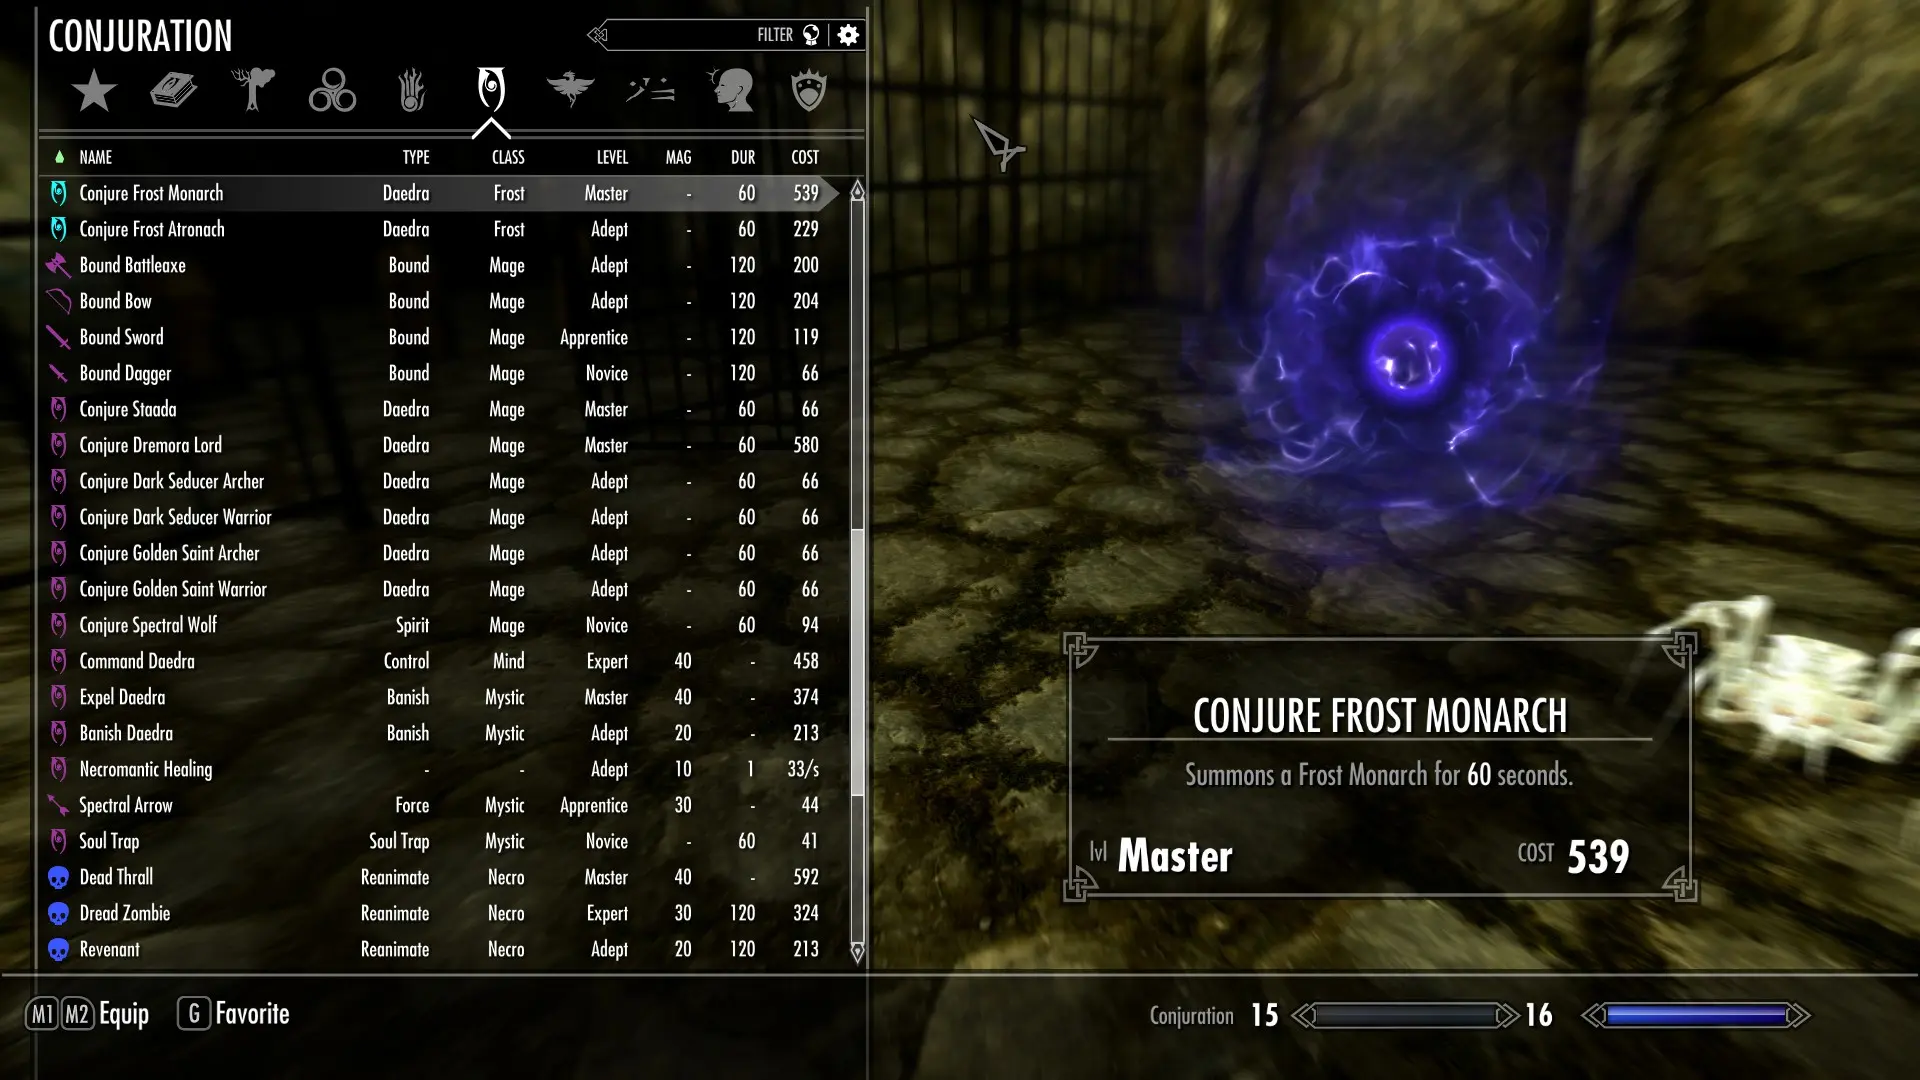Click the Staff/Weapon icon filter
Image resolution: width=1920 pixels, height=1080 pixels.
(649, 90)
